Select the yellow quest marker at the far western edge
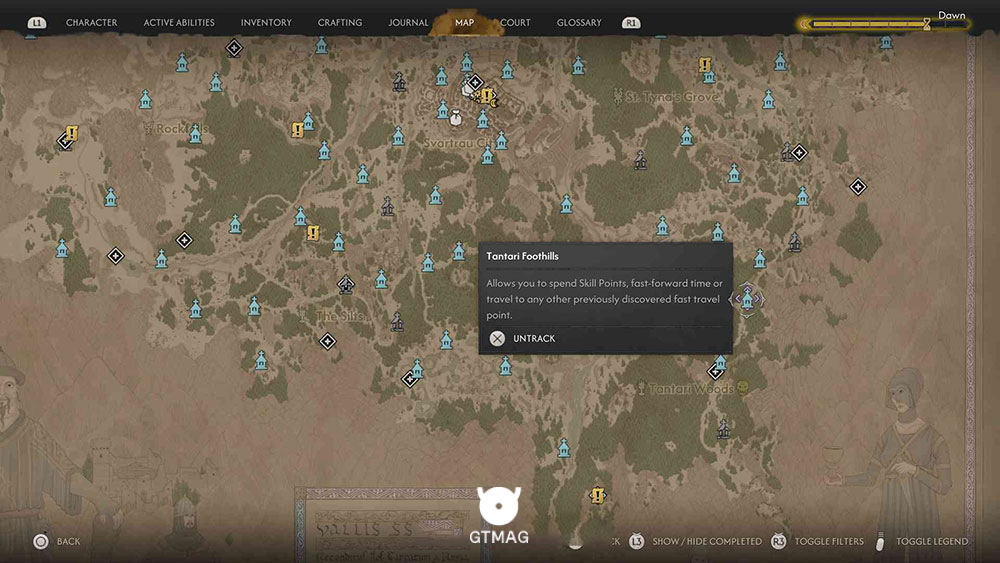The height and width of the screenshot is (563, 1000). coord(71,133)
